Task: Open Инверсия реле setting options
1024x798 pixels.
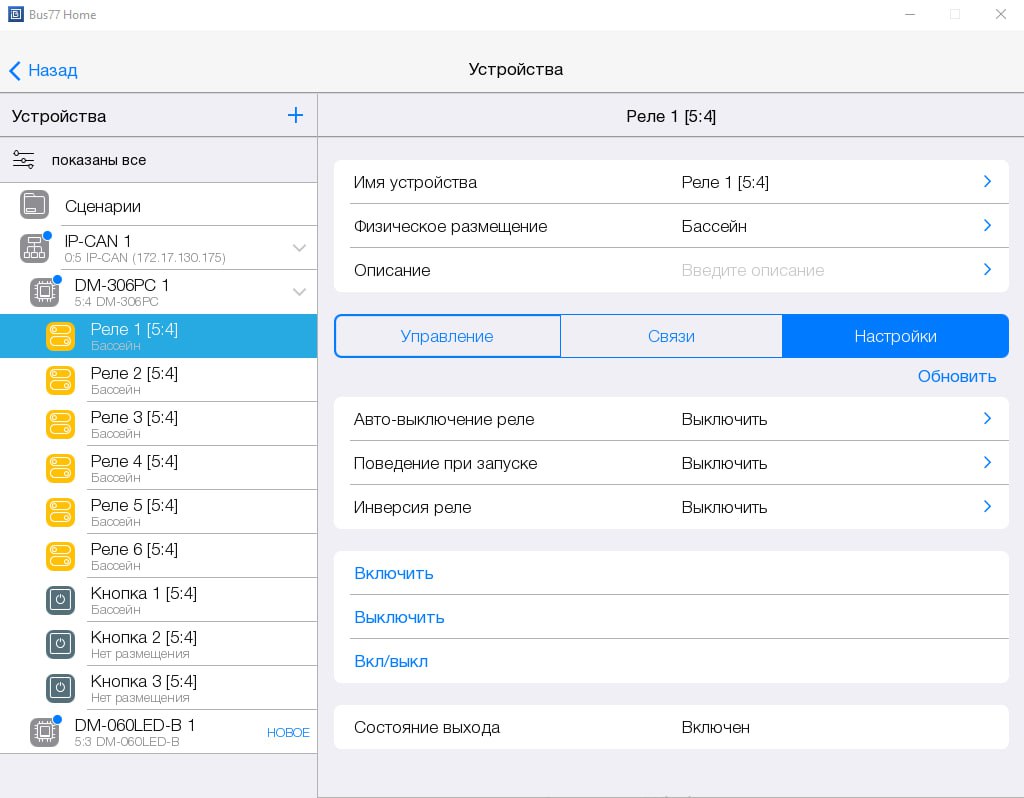Action: 986,507
